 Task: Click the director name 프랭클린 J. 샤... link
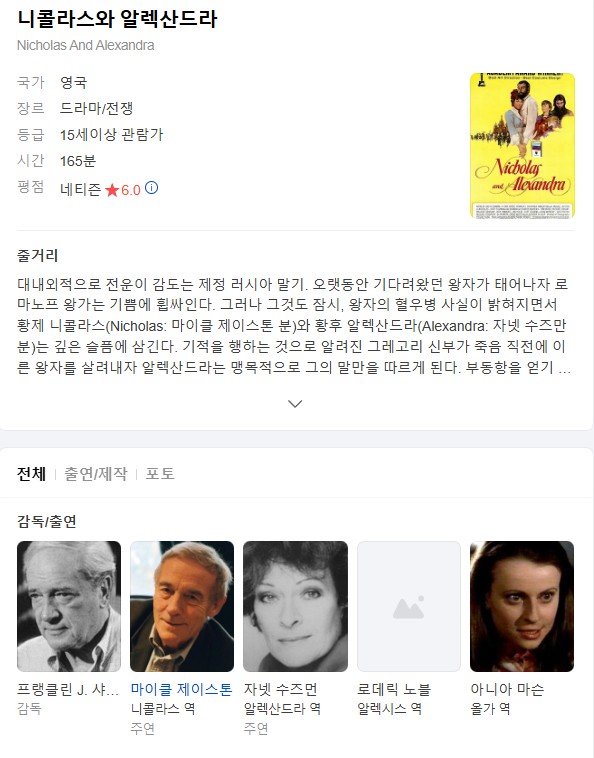tap(68, 689)
